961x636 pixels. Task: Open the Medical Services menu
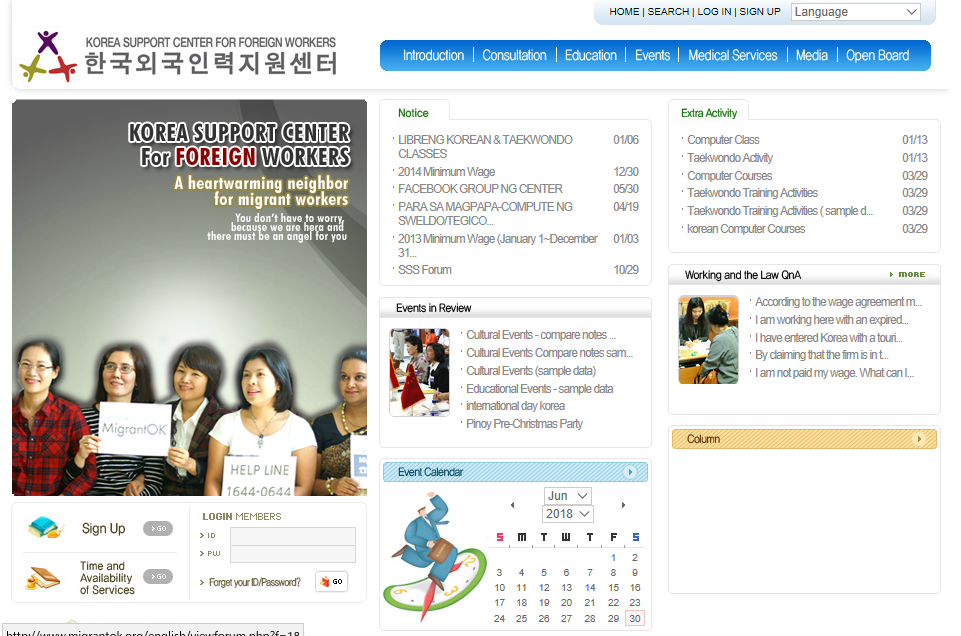(732, 56)
